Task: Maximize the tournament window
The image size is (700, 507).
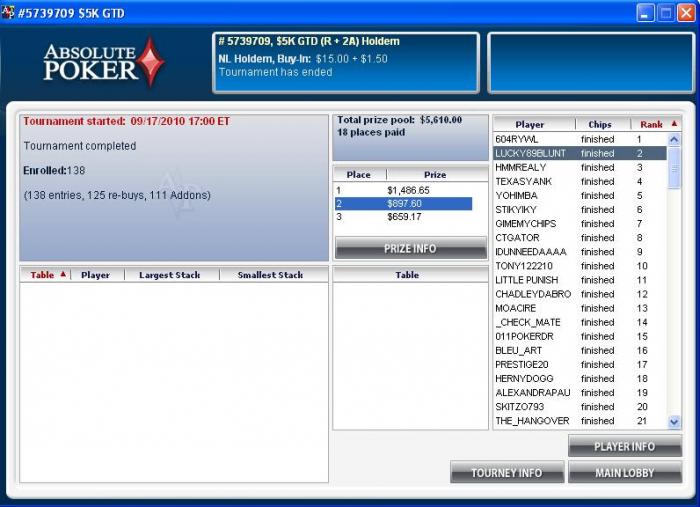Action: coord(666,13)
